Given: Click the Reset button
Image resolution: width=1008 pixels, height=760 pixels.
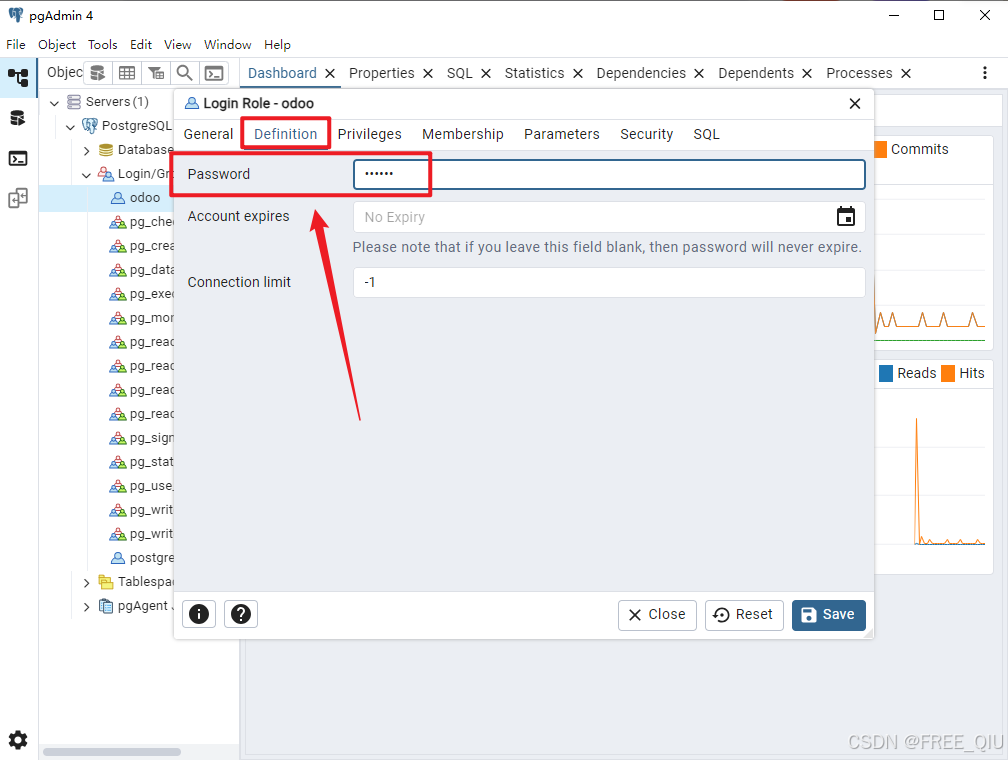Looking at the screenshot, I should point(744,615).
